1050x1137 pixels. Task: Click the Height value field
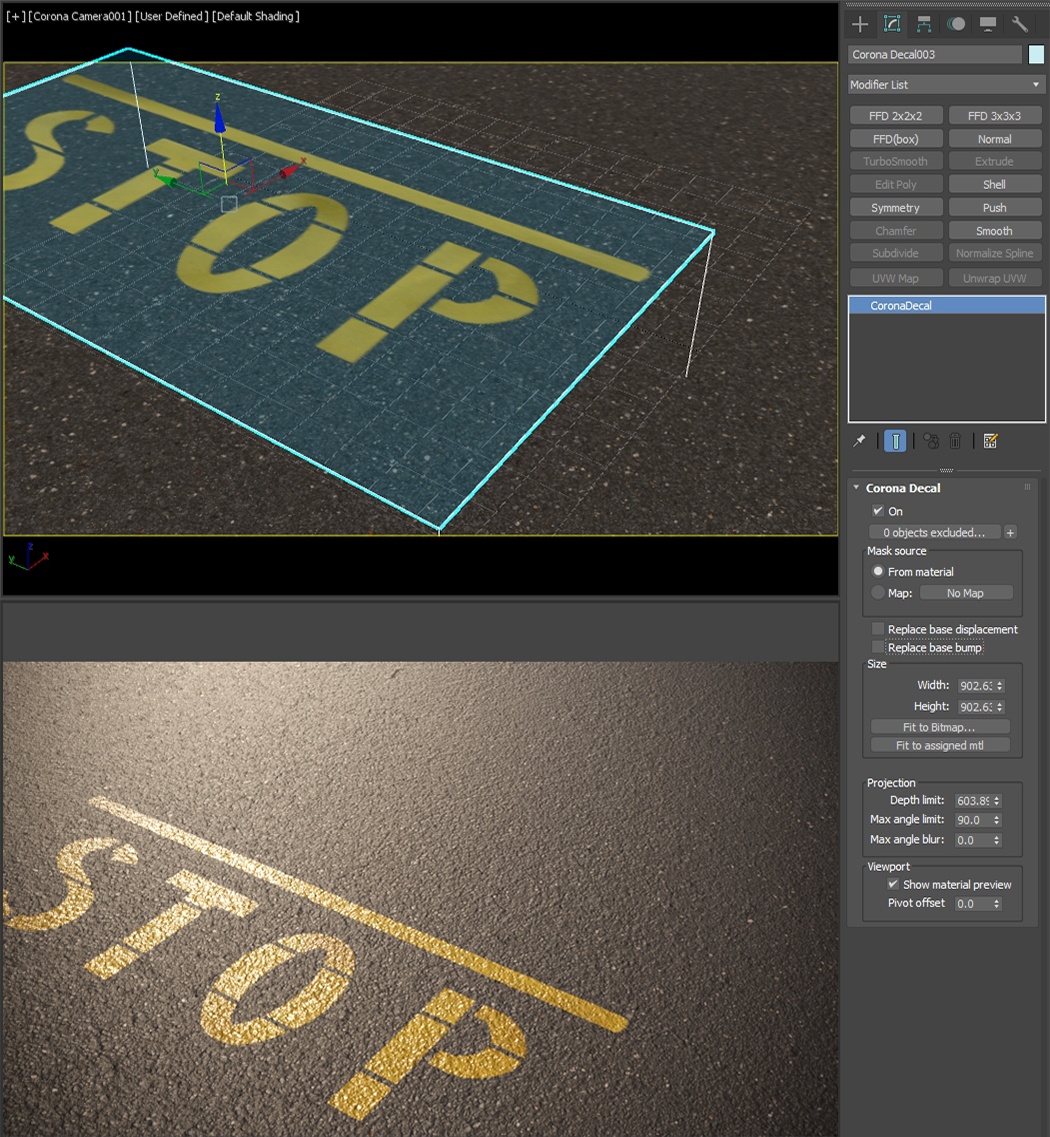(x=975, y=707)
